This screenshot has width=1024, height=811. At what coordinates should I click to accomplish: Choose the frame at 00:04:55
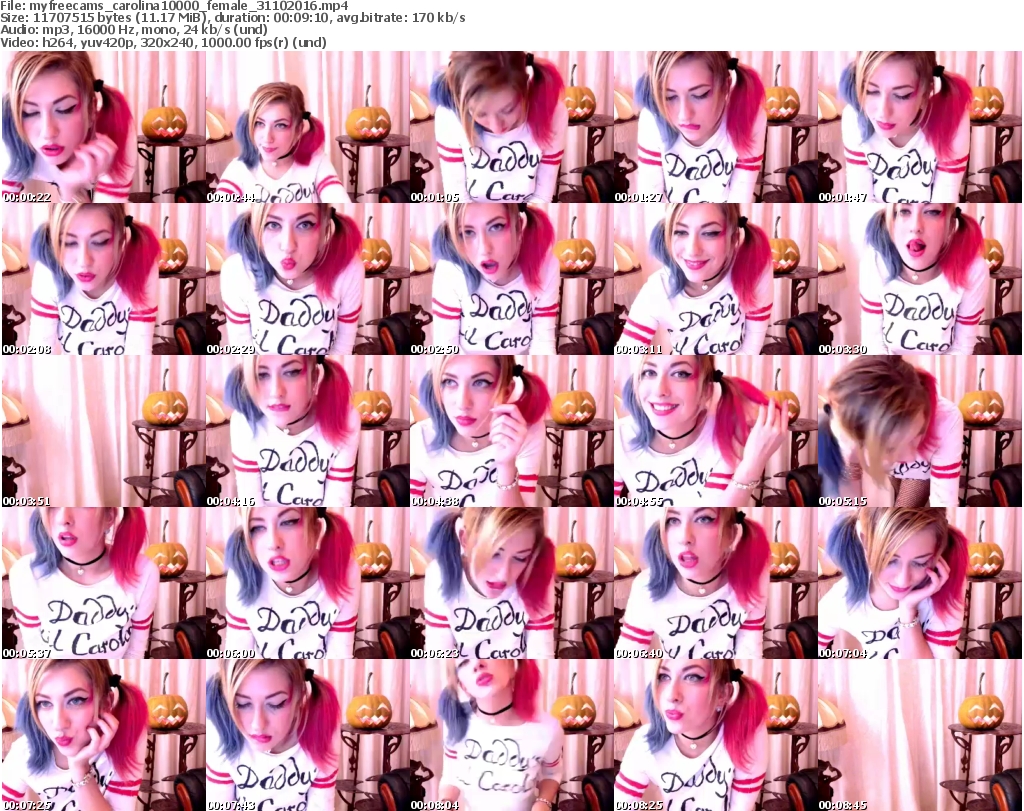click(715, 431)
